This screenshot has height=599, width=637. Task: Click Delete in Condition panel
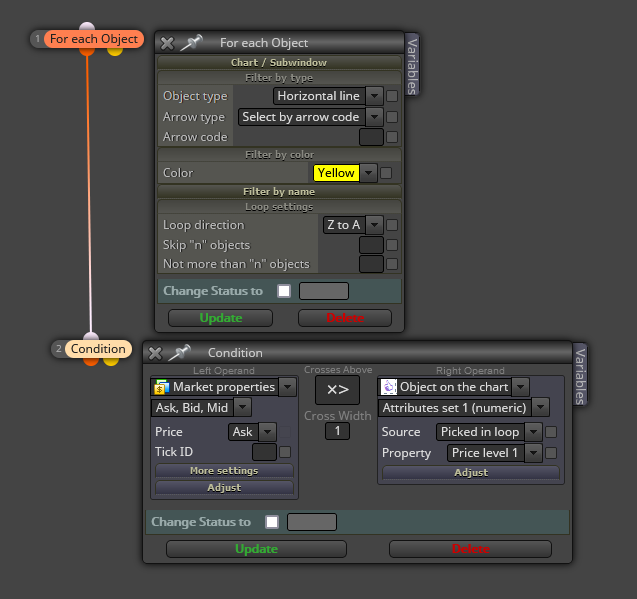tap(470, 549)
